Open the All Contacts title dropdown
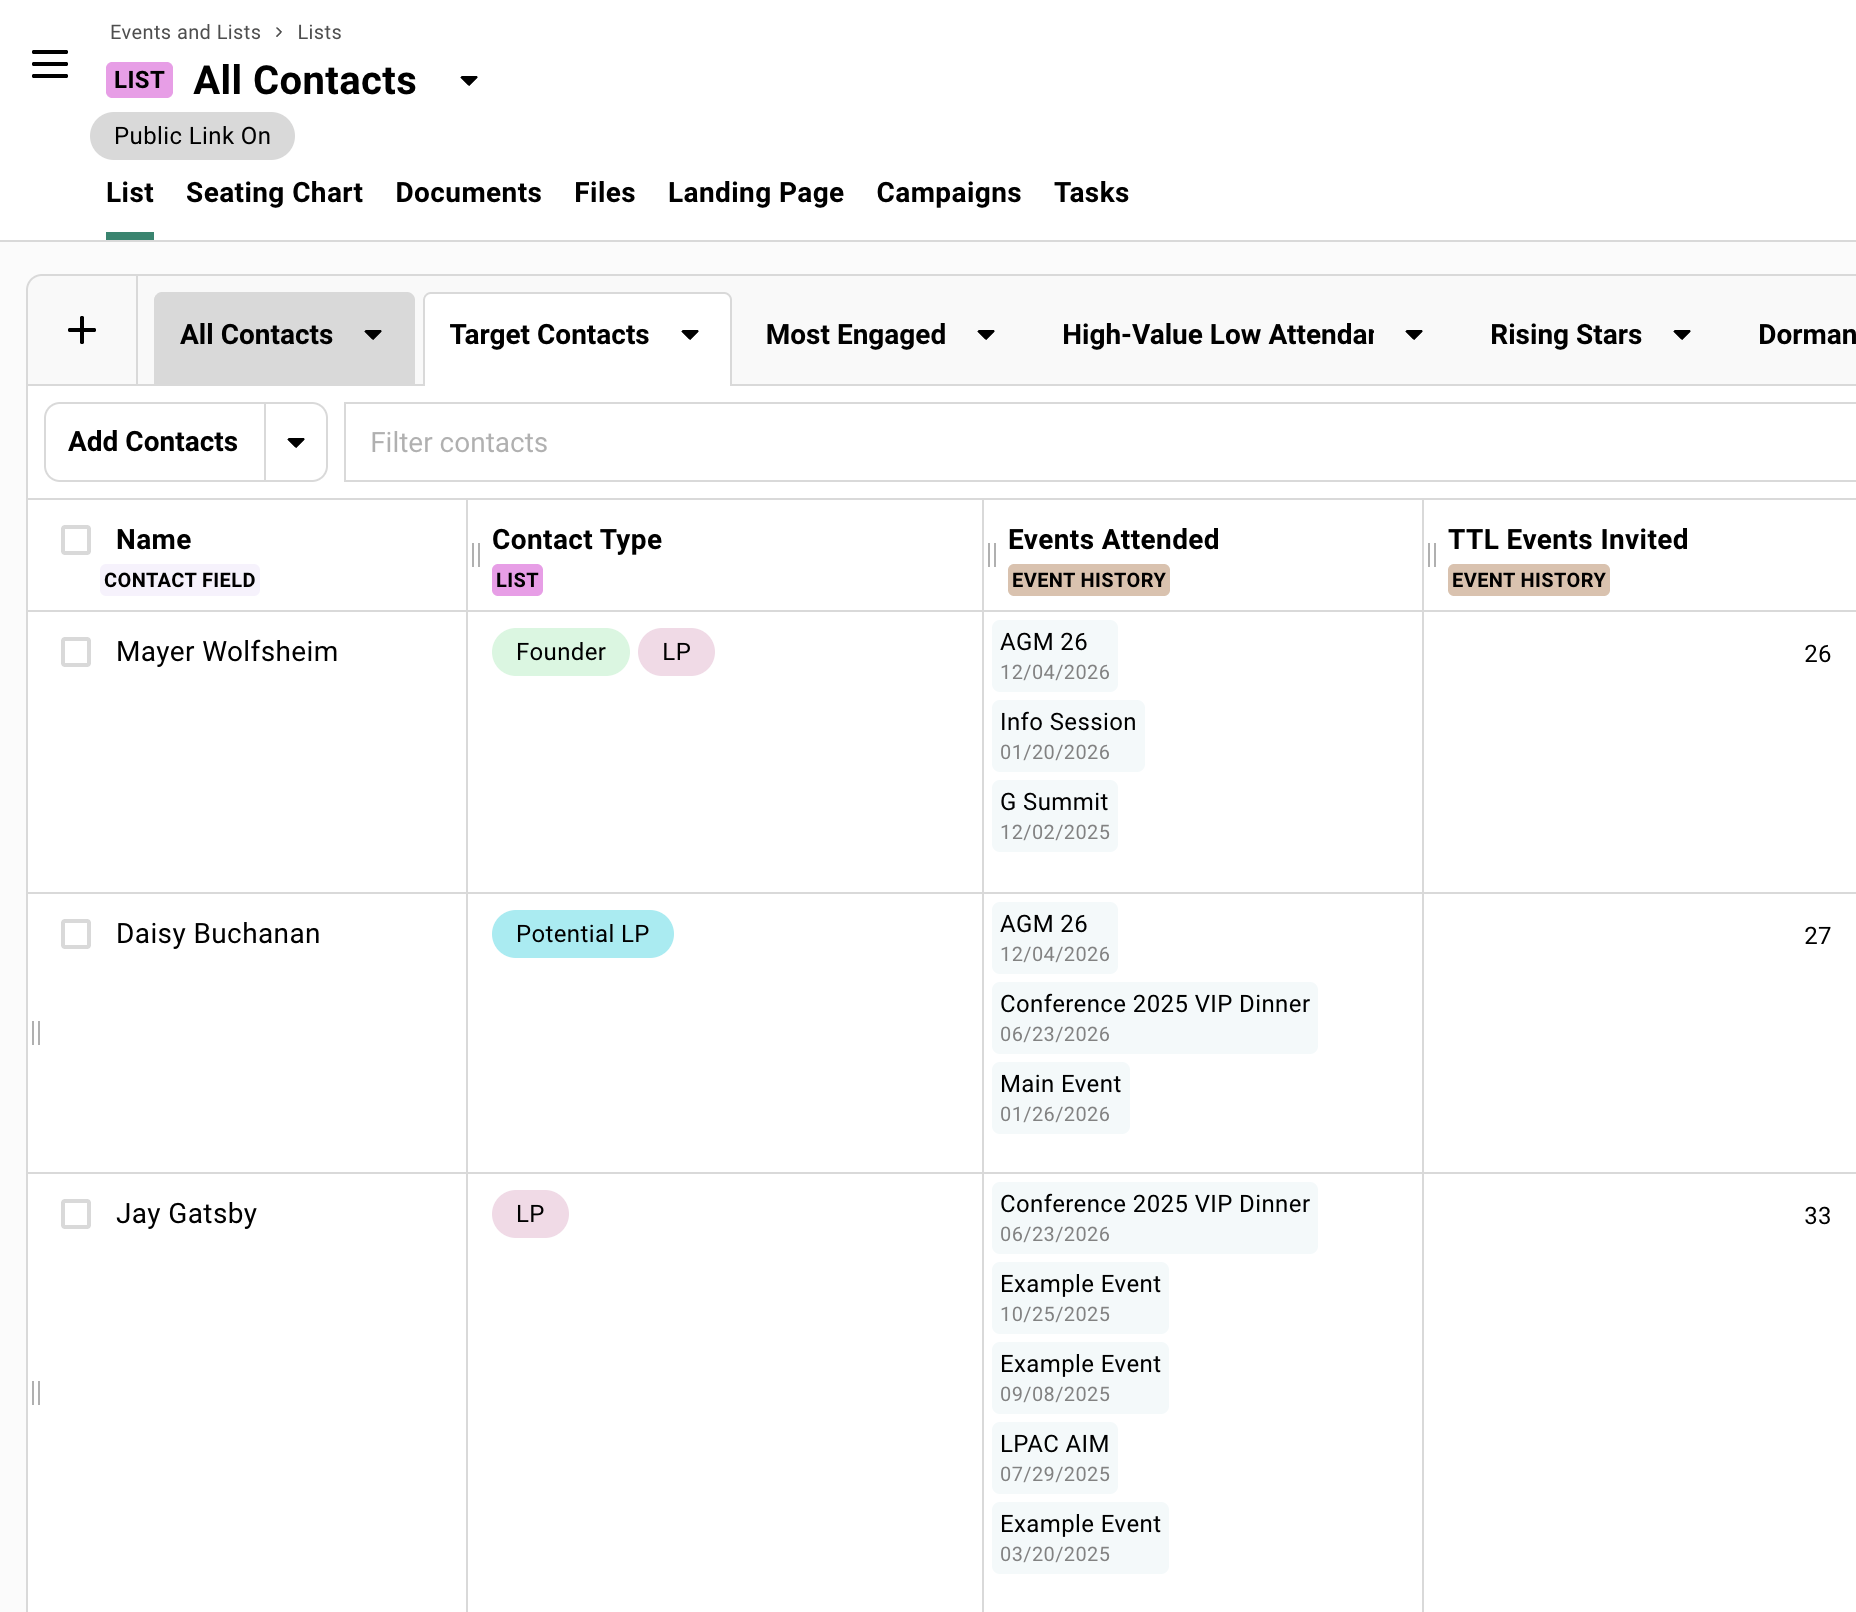The image size is (1856, 1612). [468, 81]
